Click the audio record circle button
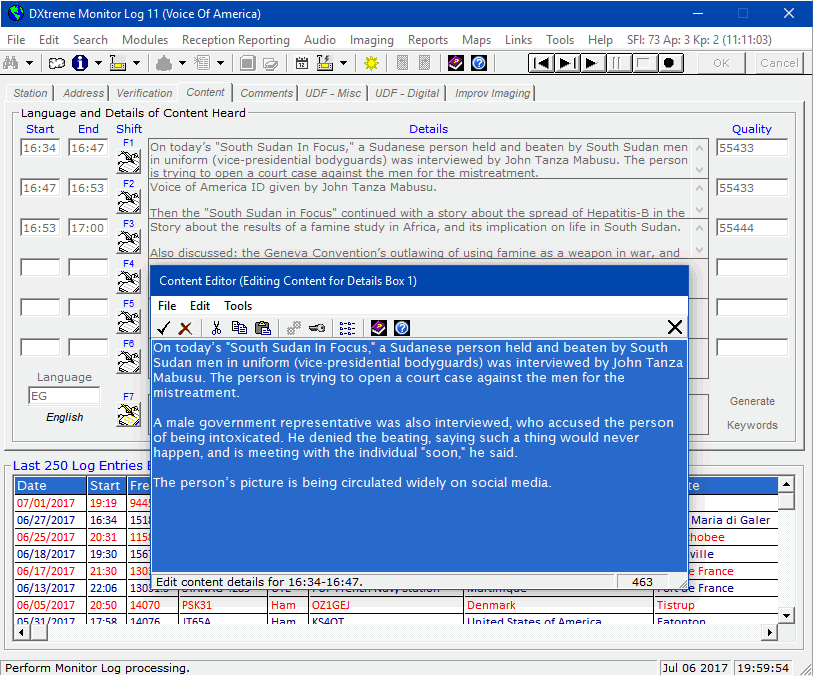The width and height of the screenshot is (813, 676). (669, 63)
